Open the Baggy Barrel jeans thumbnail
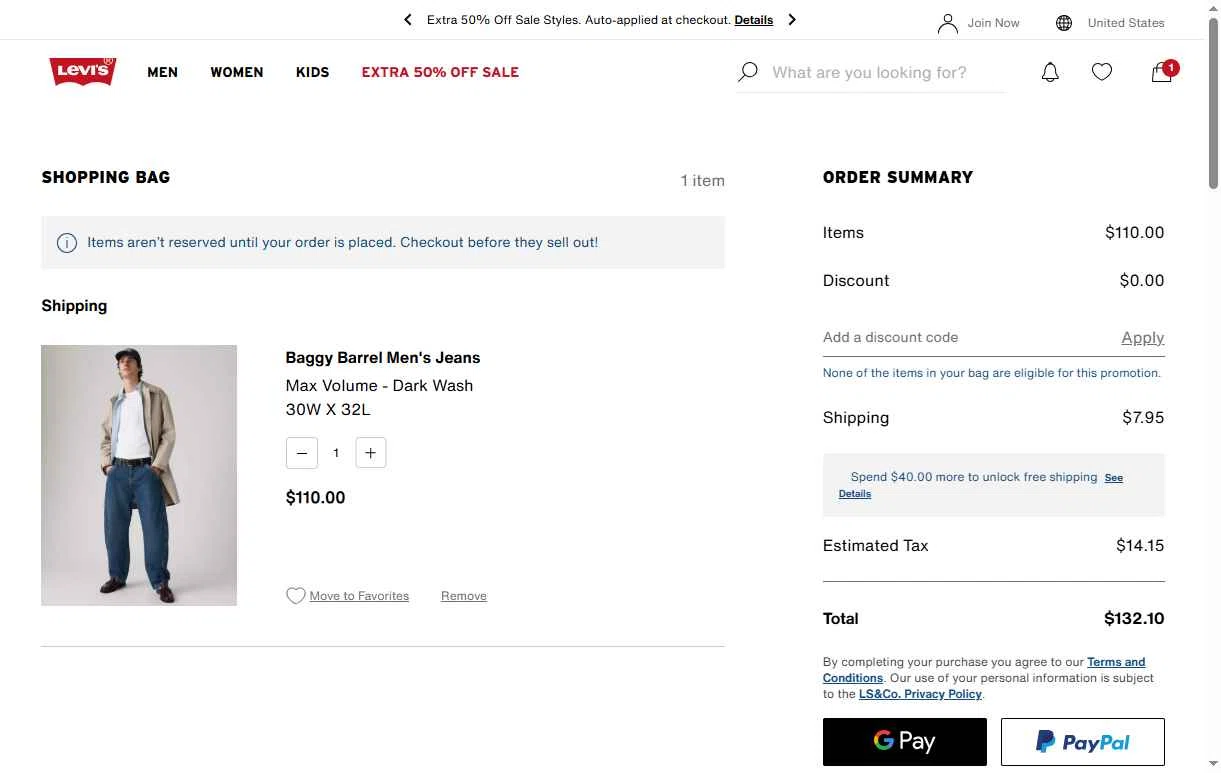Screen dimensions: 1221x773 pyautogui.click(x=139, y=475)
